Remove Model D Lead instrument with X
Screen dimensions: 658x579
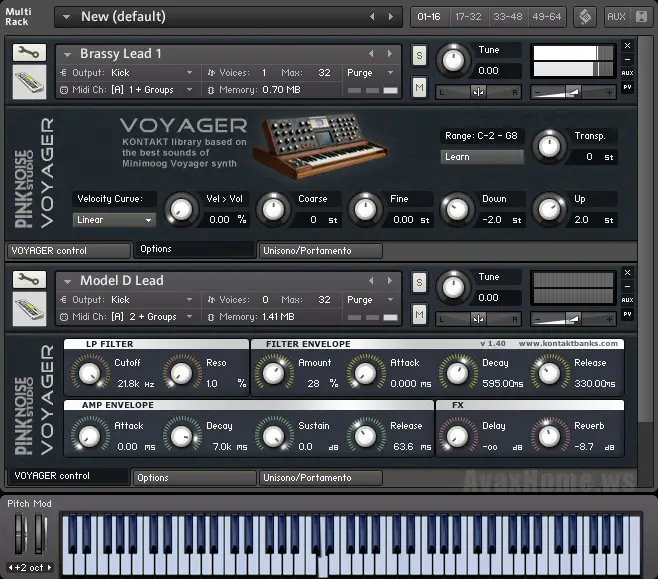[627, 273]
